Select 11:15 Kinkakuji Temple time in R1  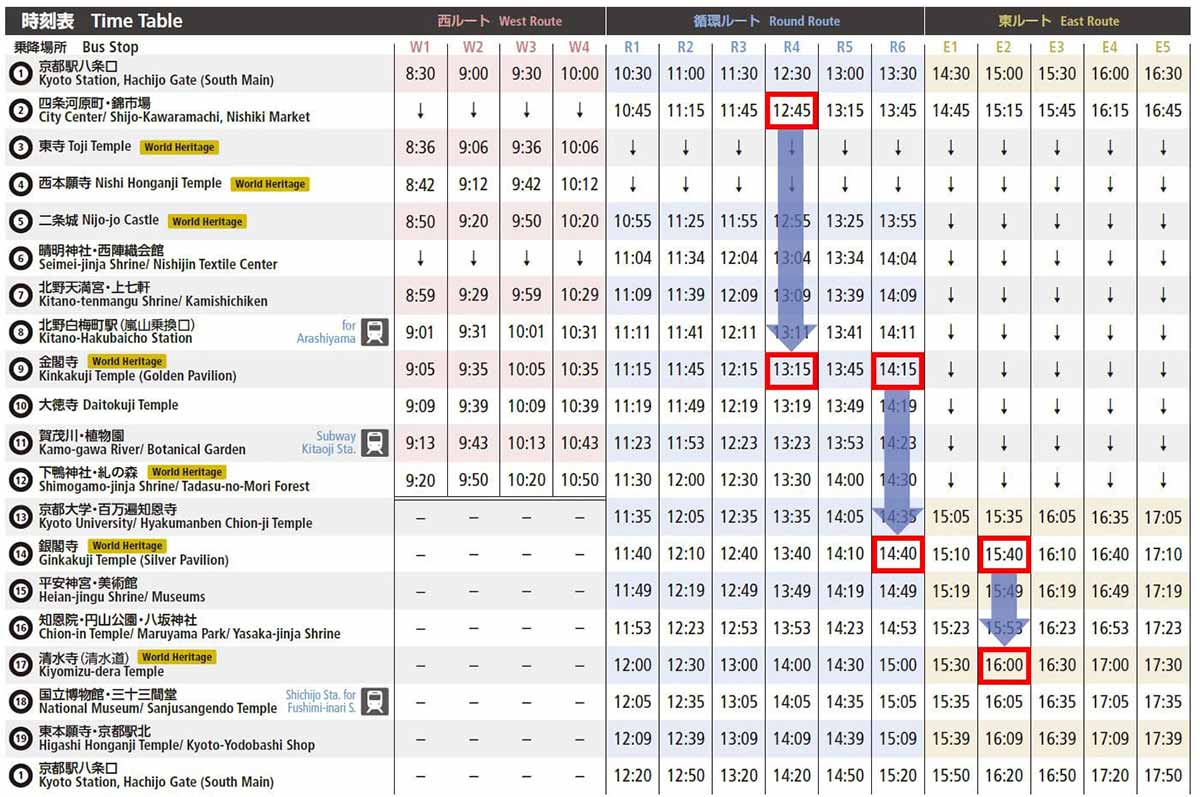[x=632, y=369]
